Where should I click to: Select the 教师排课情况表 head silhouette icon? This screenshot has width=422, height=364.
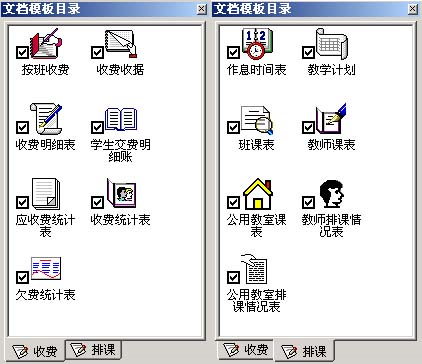point(332,194)
